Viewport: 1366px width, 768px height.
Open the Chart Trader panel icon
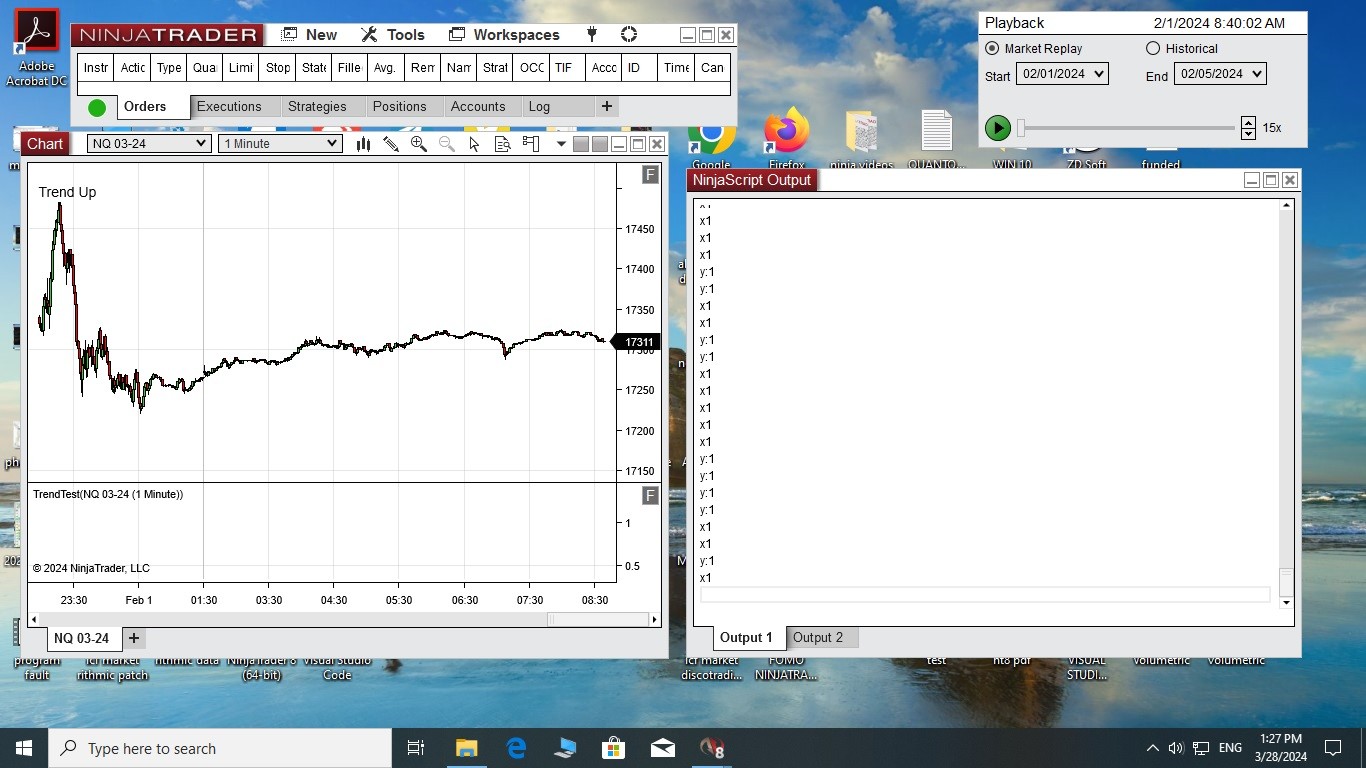[x=531, y=144]
